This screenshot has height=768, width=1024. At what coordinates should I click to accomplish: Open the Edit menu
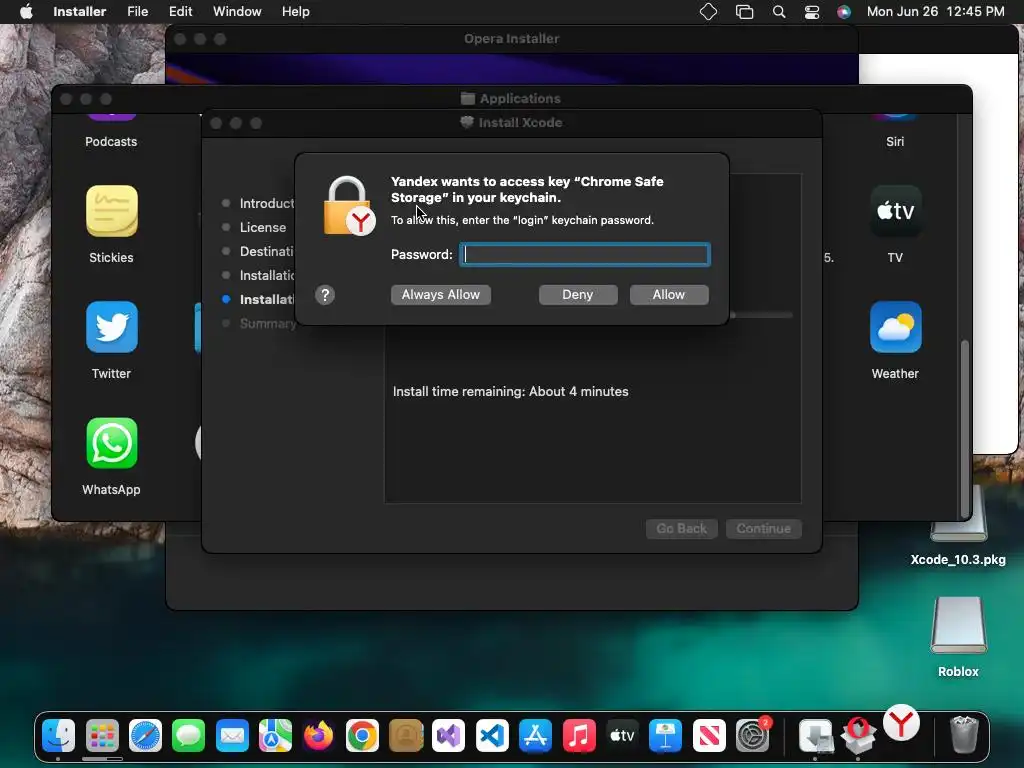(x=180, y=12)
